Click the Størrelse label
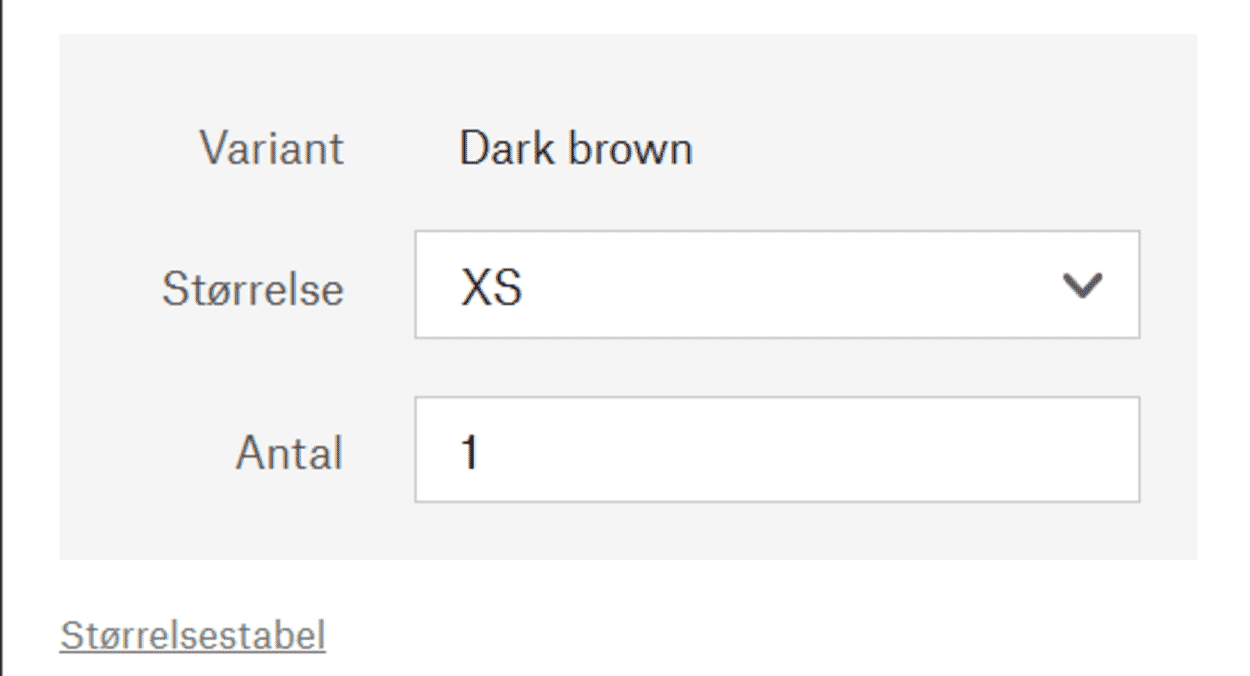 (x=252, y=289)
